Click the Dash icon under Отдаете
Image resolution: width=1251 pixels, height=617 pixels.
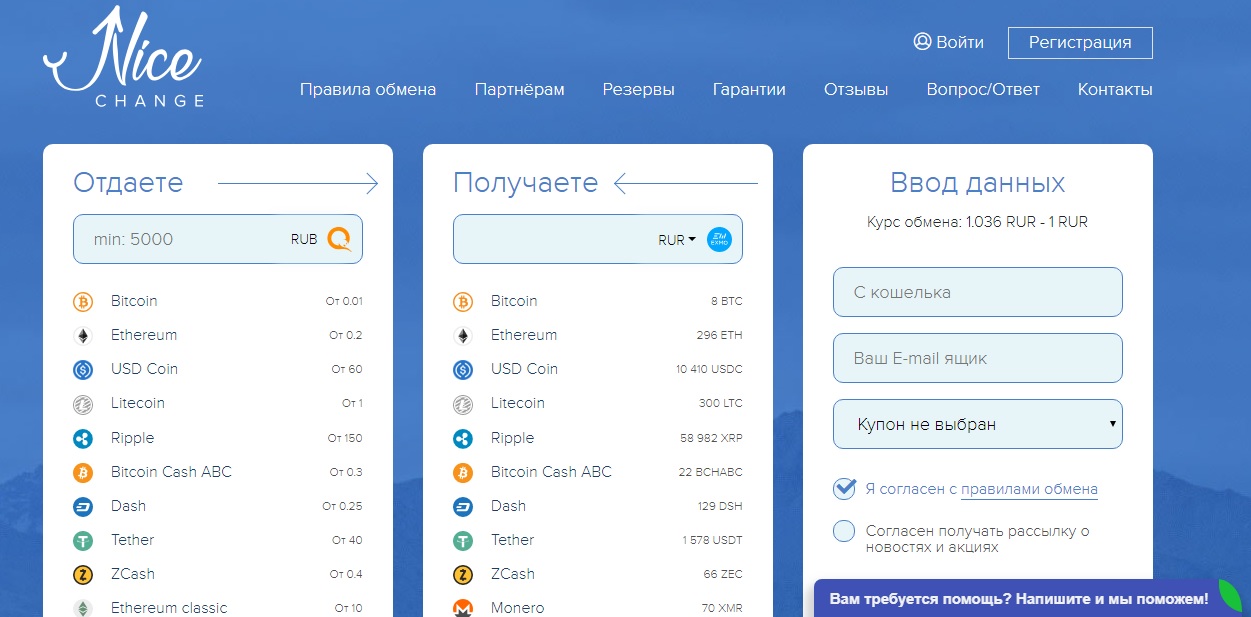(82, 506)
